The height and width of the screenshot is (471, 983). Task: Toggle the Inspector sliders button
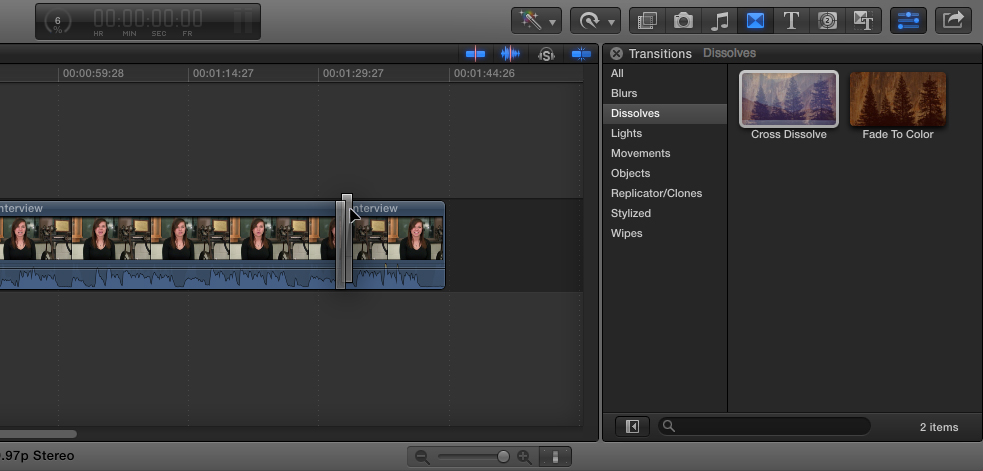[x=908, y=21]
